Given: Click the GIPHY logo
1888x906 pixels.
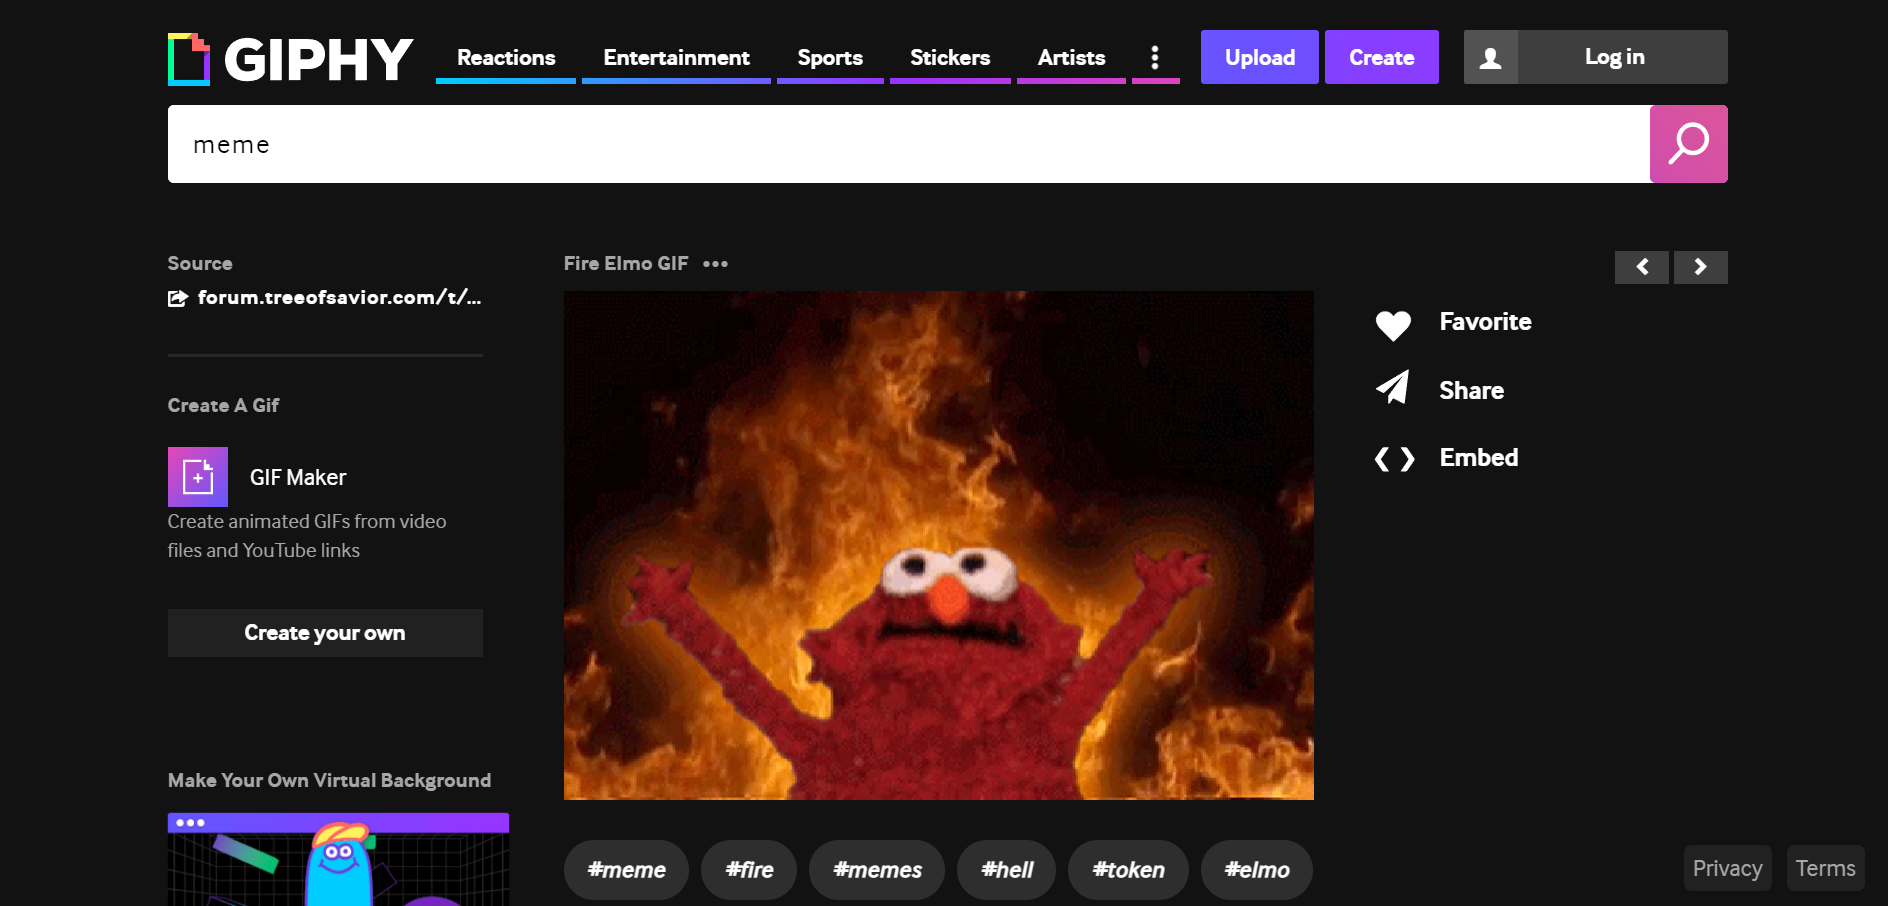Looking at the screenshot, I should [x=290, y=59].
